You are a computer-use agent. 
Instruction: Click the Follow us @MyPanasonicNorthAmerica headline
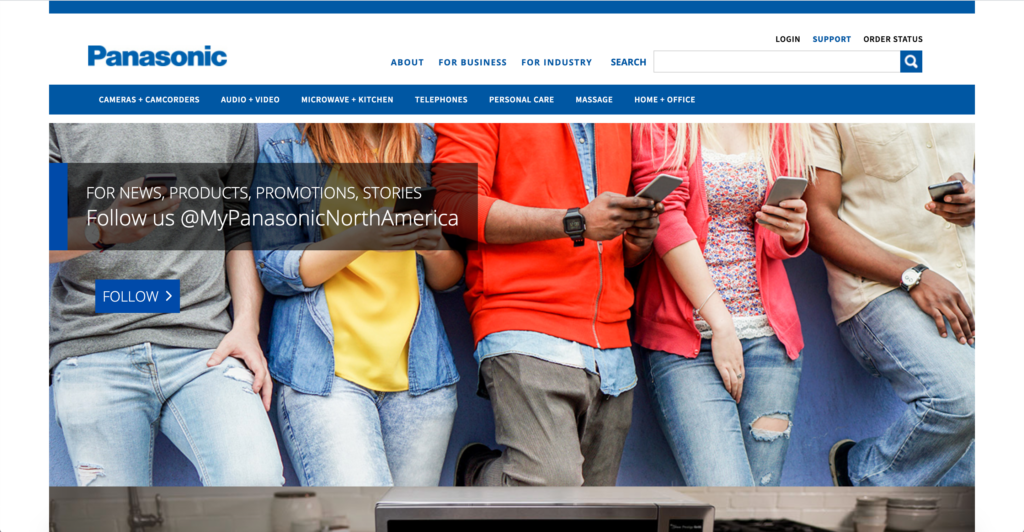point(272,218)
